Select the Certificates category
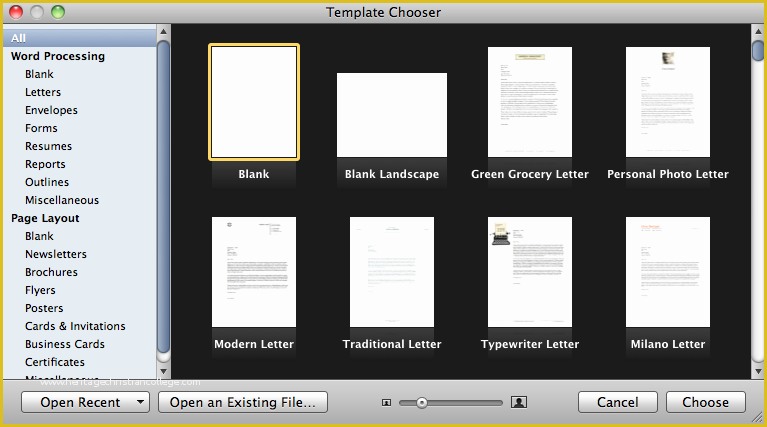The width and height of the screenshot is (767, 427). [x=55, y=362]
